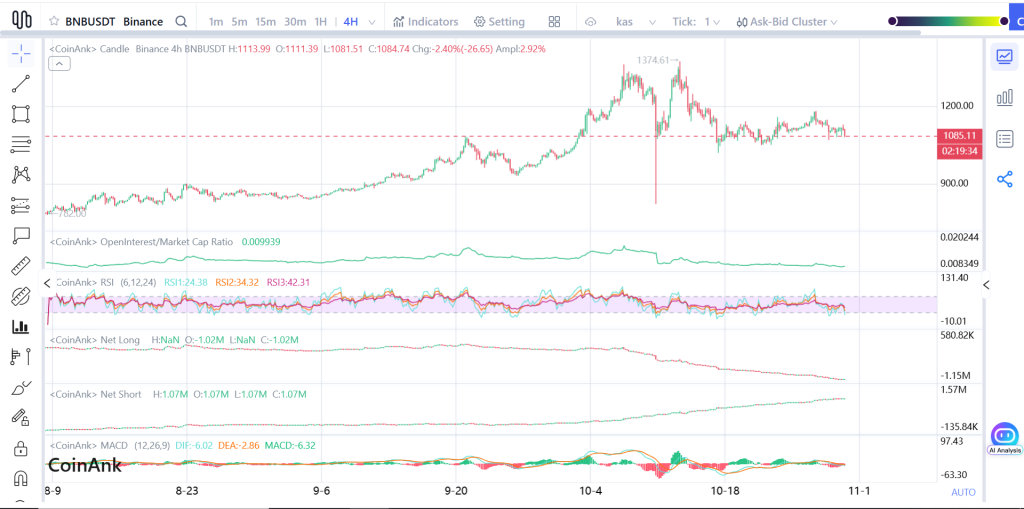This screenshot has height=509, width=1024.
Task: Open the share icon in right sidebar
Action: (x=1004, y=179)
